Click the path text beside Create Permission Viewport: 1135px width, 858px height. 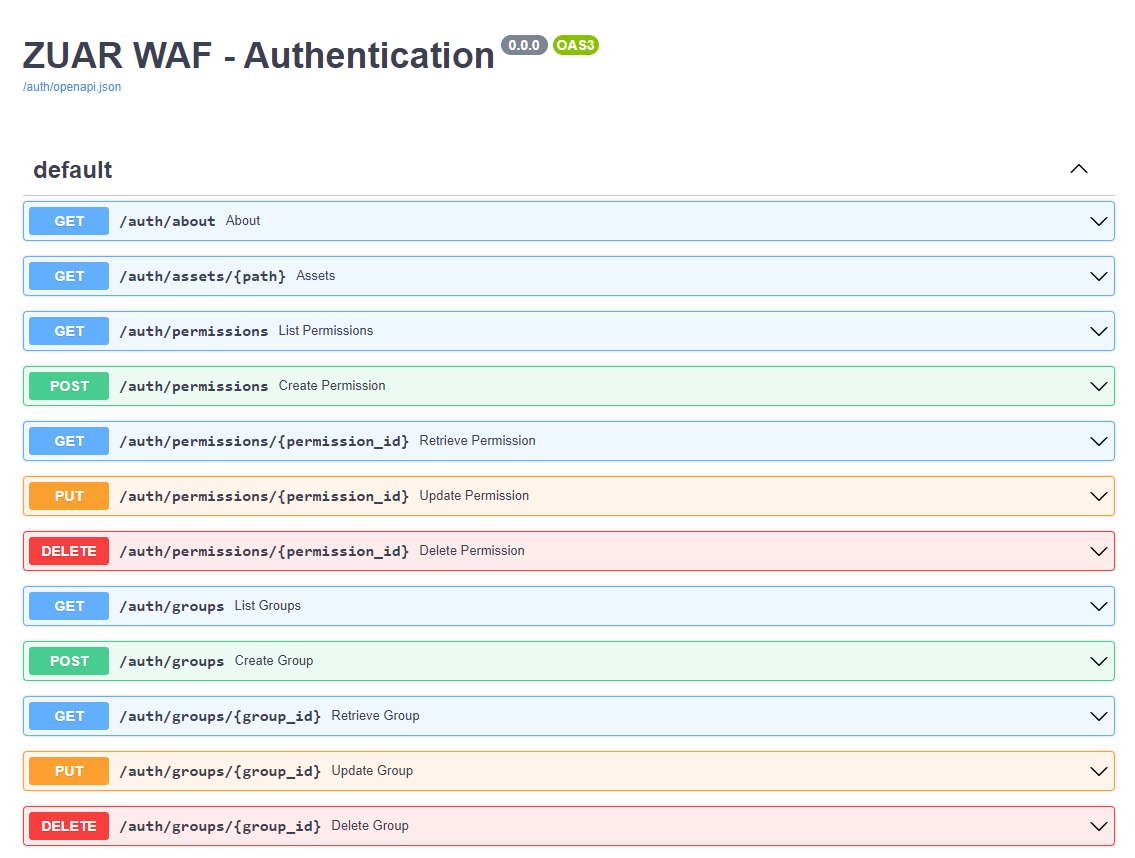click(x=194, y=387)
